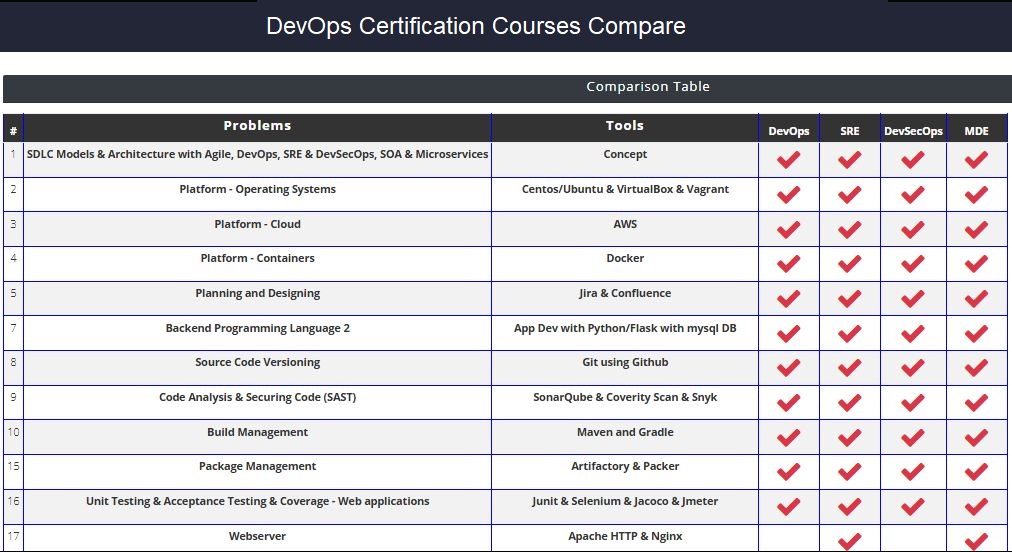Screen dimensions: 1012x552
Task: Click the Problems column header
Action: point(257,126)
